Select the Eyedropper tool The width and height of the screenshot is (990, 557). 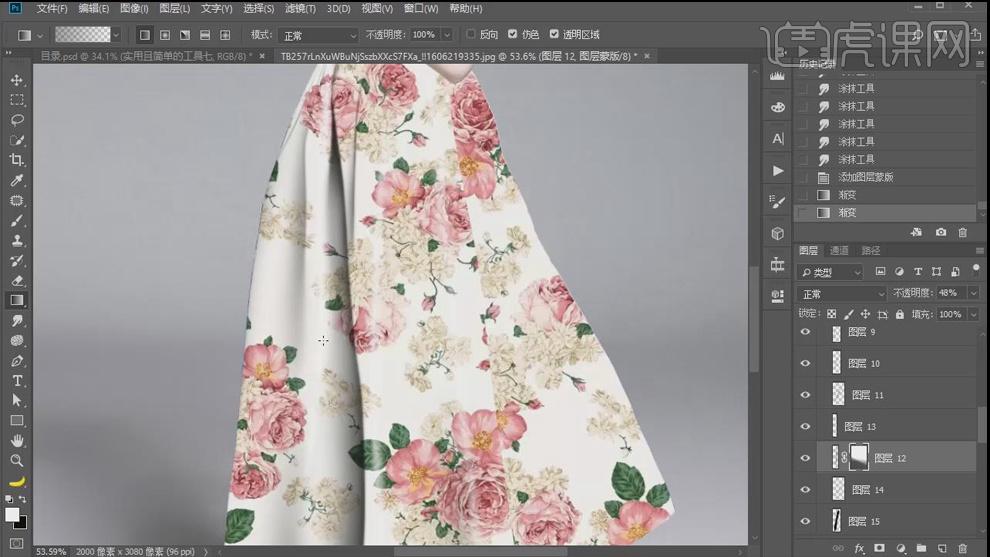pos(17,180)
